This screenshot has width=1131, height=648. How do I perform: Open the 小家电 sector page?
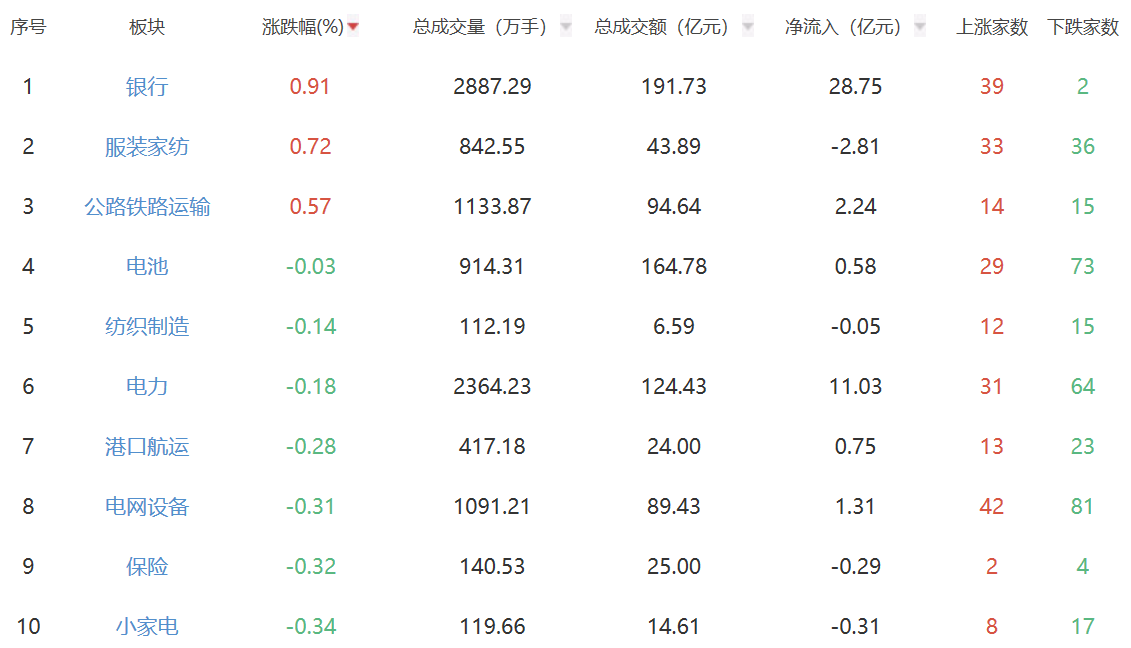pyautogui.click(x=147, y=627)
